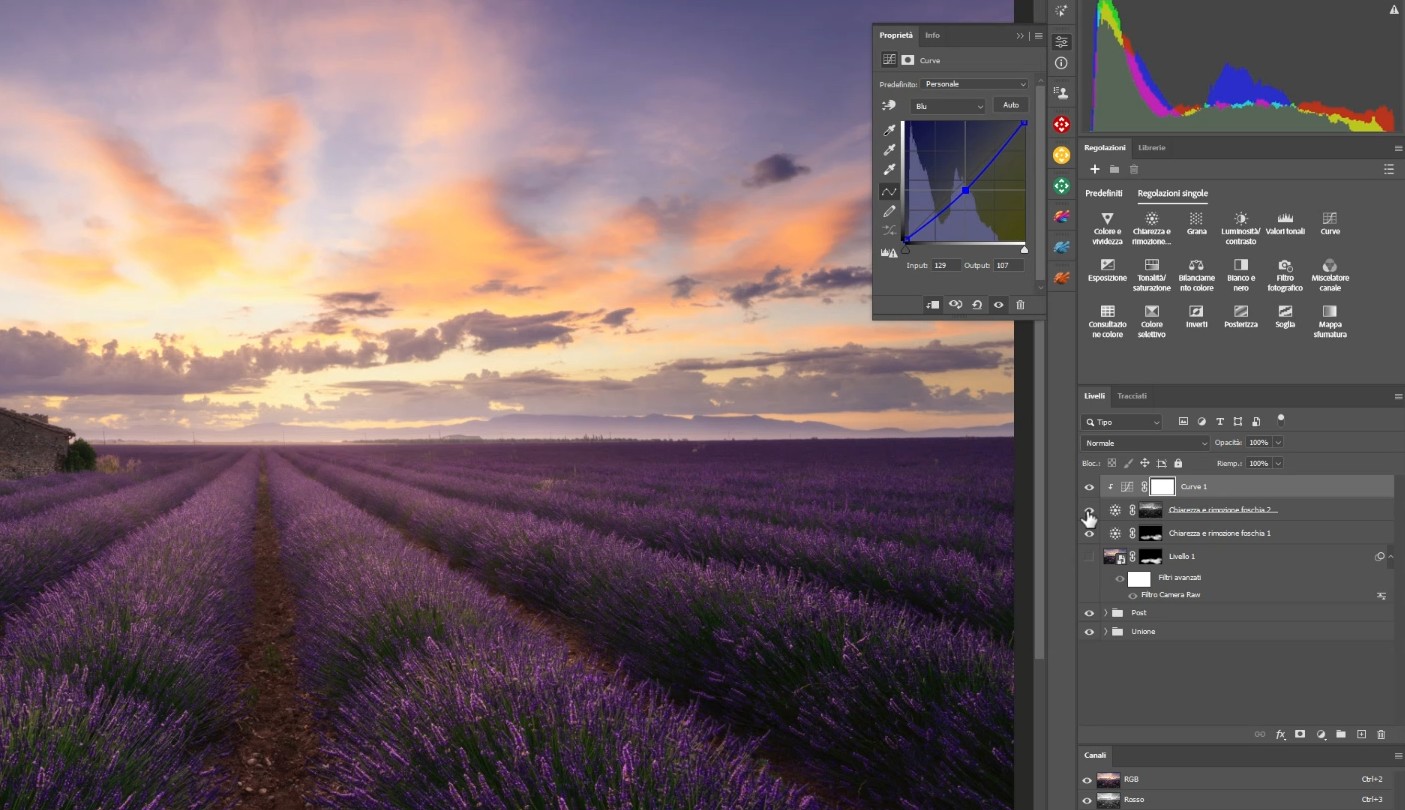This screenshot has width=1405, height=810.
Task: Click the lock all layer icon
Action: (x=1177, y=464)
